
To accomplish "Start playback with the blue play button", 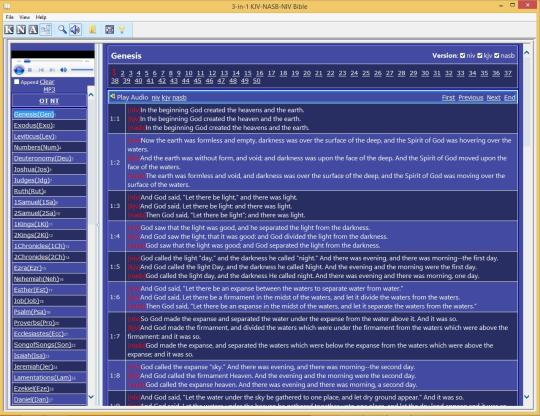I will [19, 70].
